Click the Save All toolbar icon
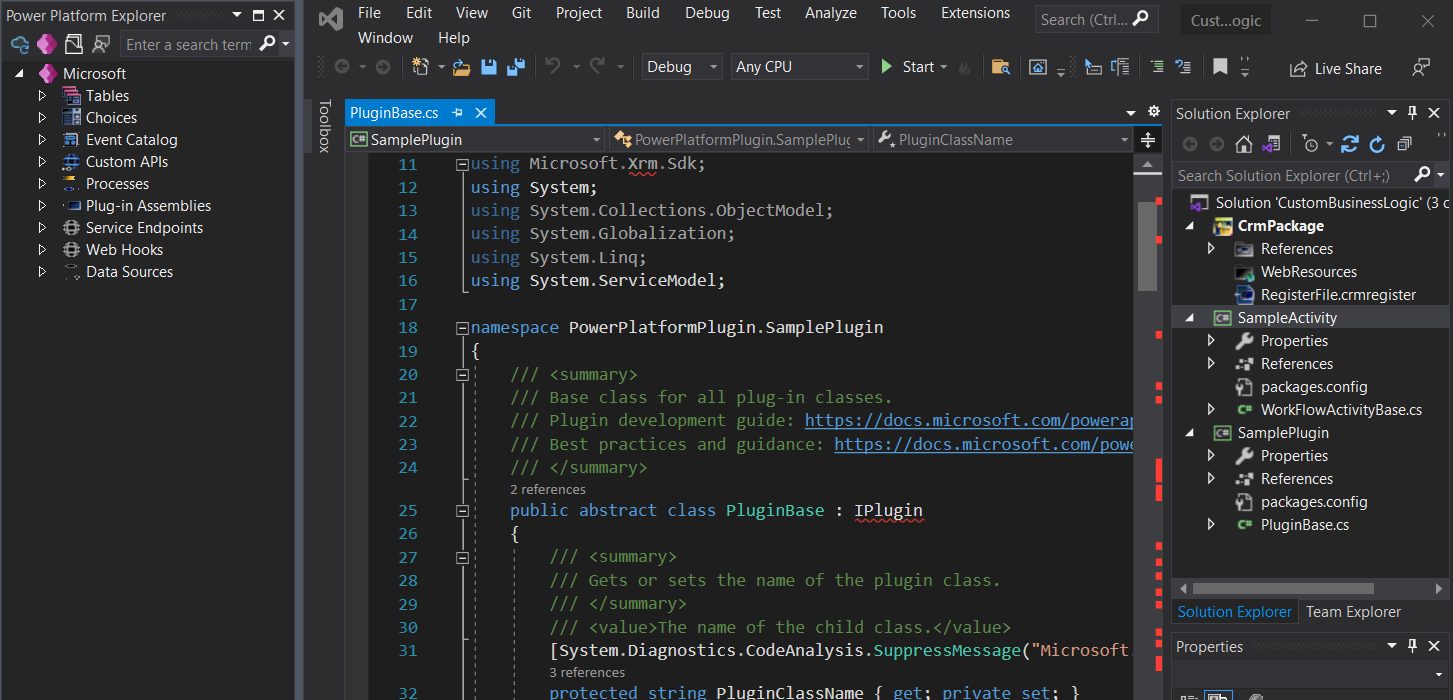The height and width of the screenshot is (700, 1453). tap(516, 67)
